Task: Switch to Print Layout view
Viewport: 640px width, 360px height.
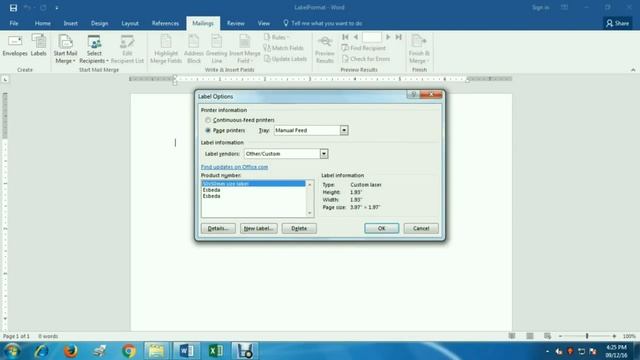Action: (x=530, y=336)
